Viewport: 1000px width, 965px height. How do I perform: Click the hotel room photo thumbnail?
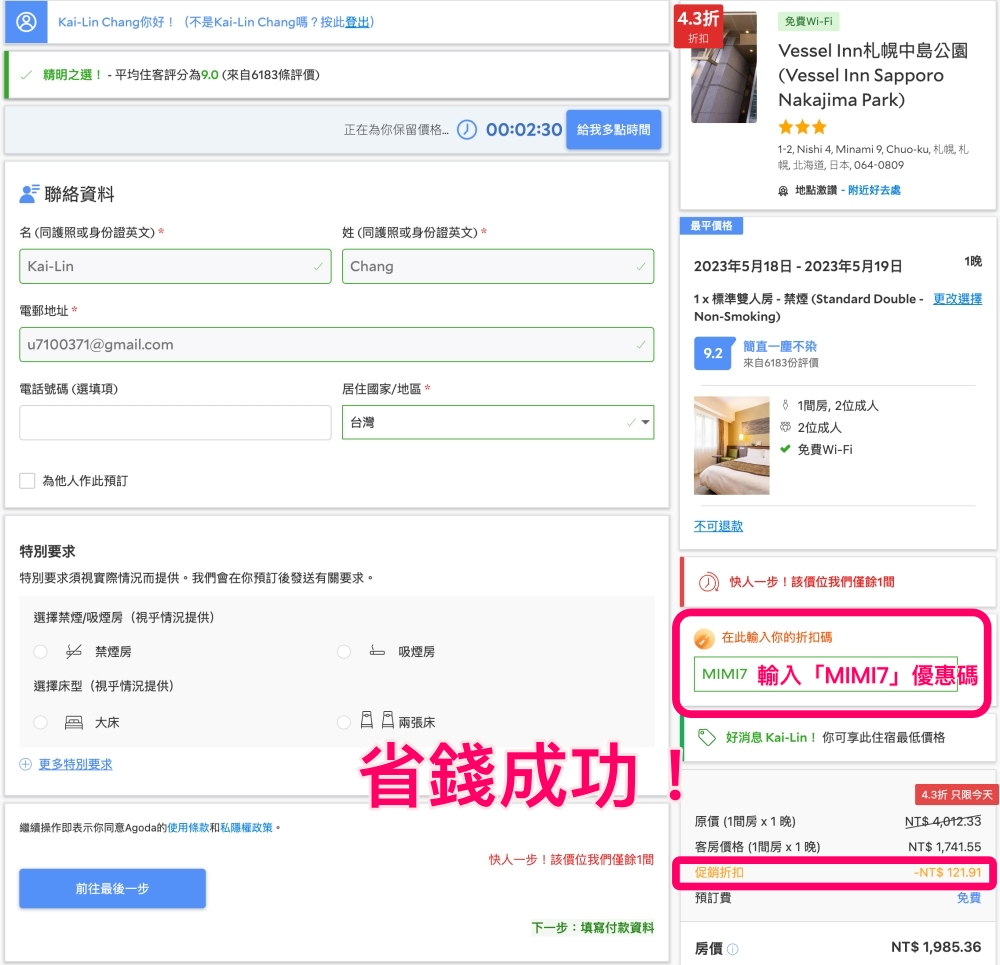click(x=732, y=445)
